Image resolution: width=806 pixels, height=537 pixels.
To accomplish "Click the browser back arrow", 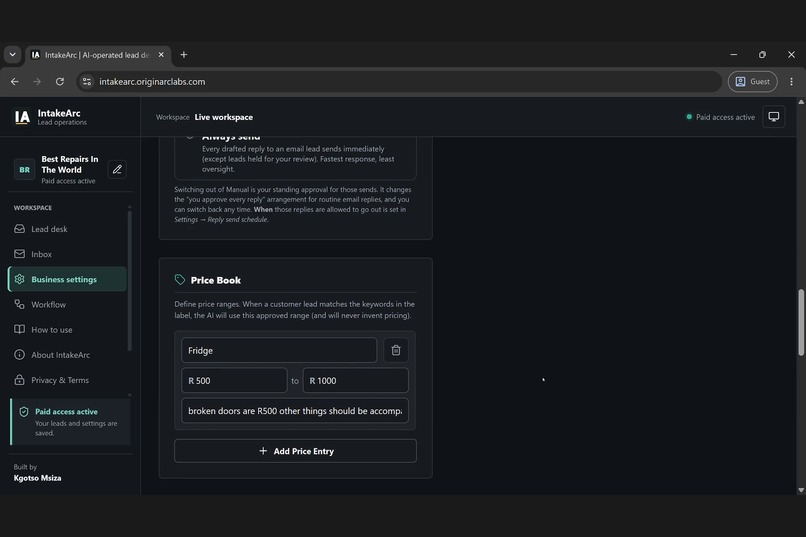I will pyautogui.click(x=14, y=82).
